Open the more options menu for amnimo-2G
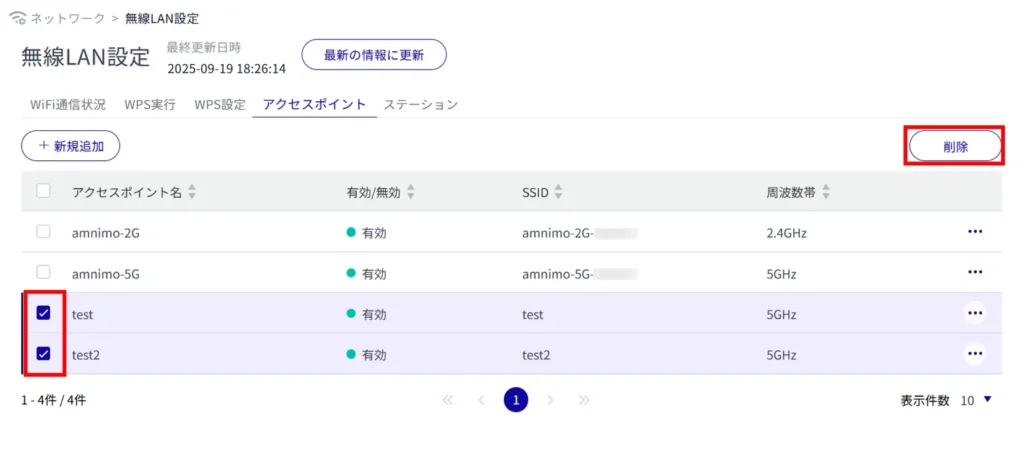 (974, 232)
